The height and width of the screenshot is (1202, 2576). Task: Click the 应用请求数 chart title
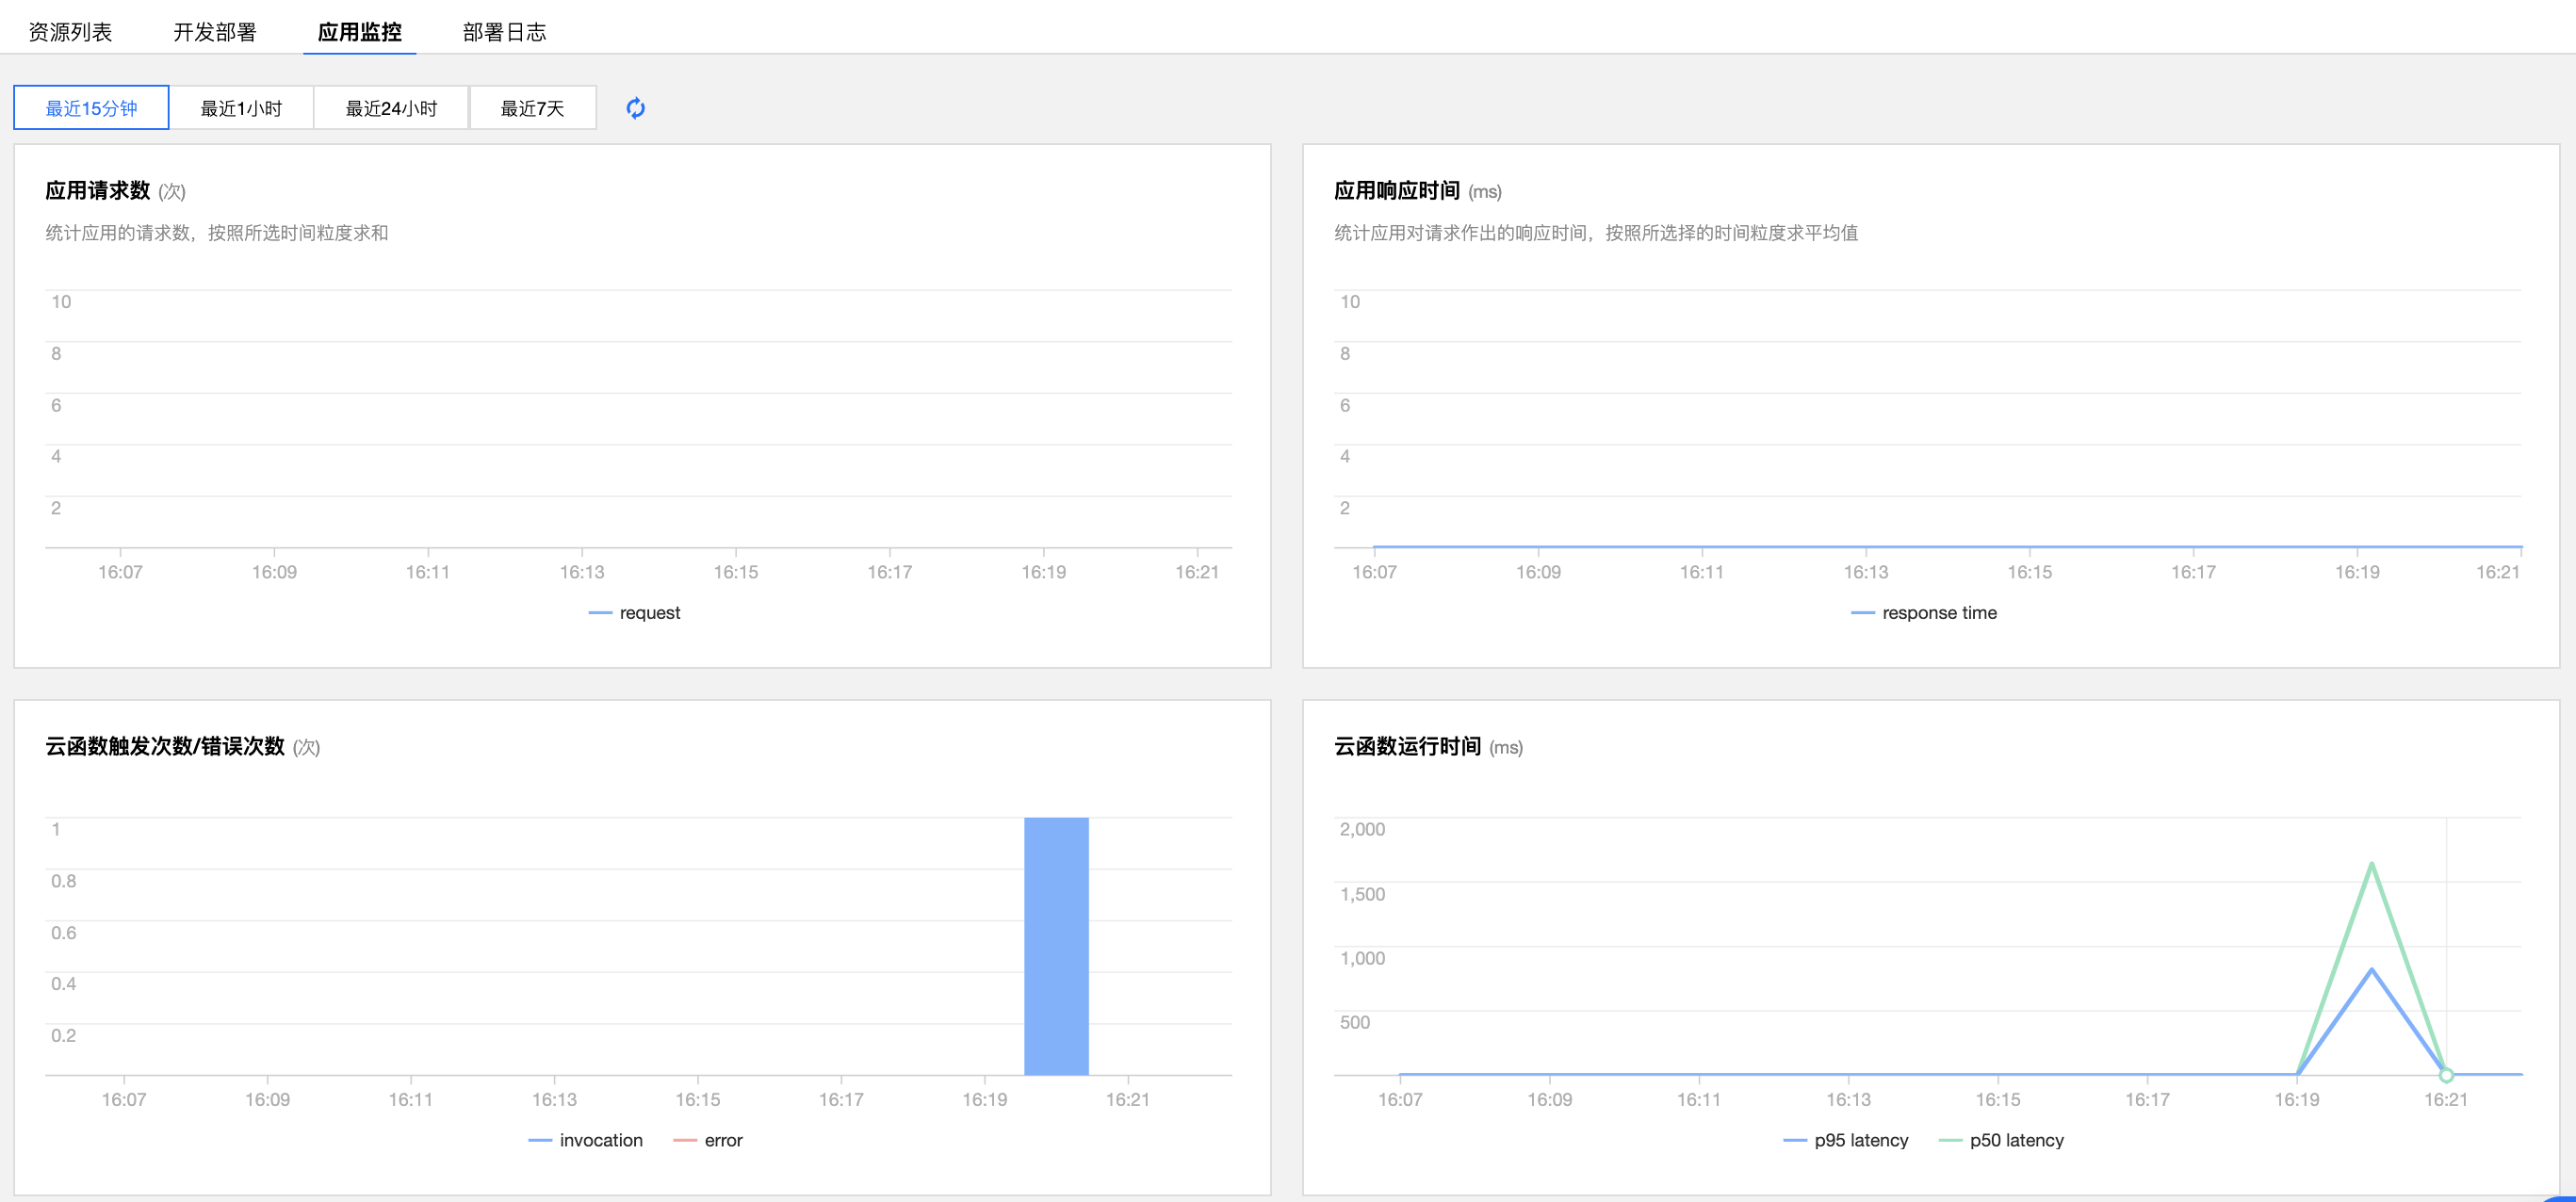[97, 190]
